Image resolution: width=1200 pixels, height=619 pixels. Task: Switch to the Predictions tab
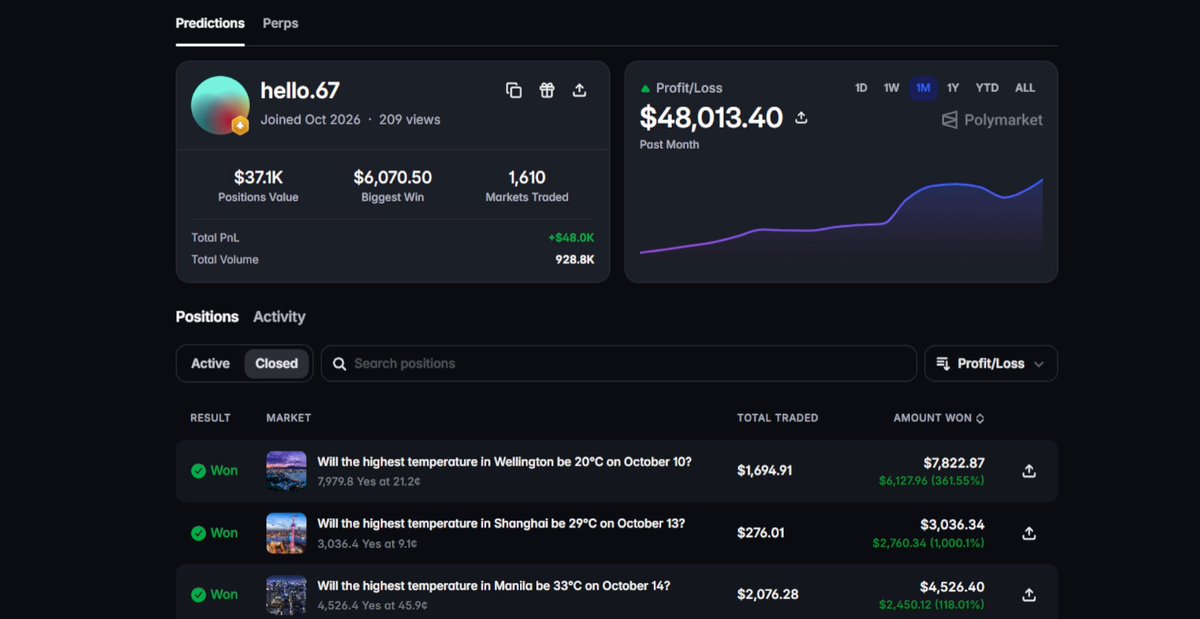pyautogui.click(x=210, y=23)
